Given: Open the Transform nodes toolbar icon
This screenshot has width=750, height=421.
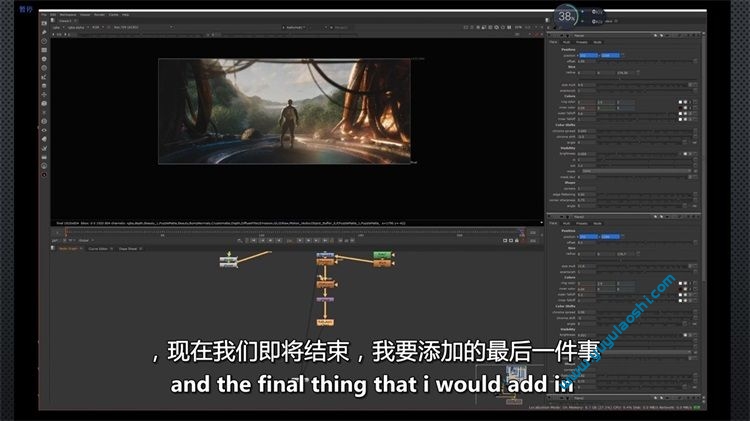Looking at the screenshot, I should click(x=44, y=95).
